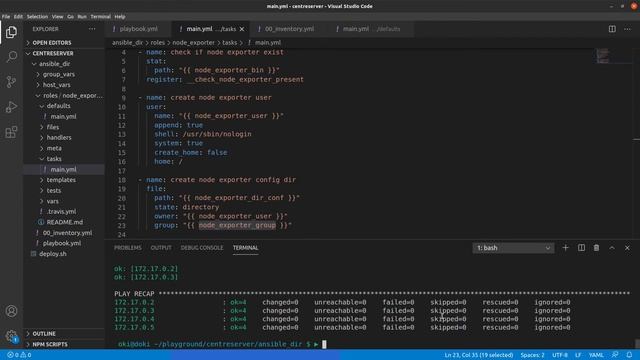Open the PROBLEMS panel tab
This screenshot has width=640, height=360.
(x=128, y=248)
